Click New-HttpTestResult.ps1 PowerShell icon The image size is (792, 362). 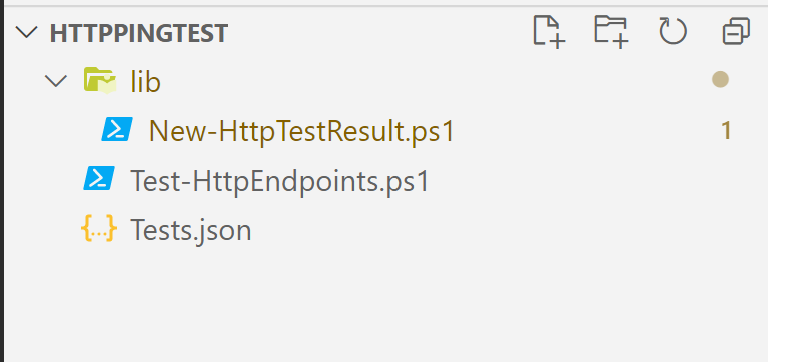(117, 129)
